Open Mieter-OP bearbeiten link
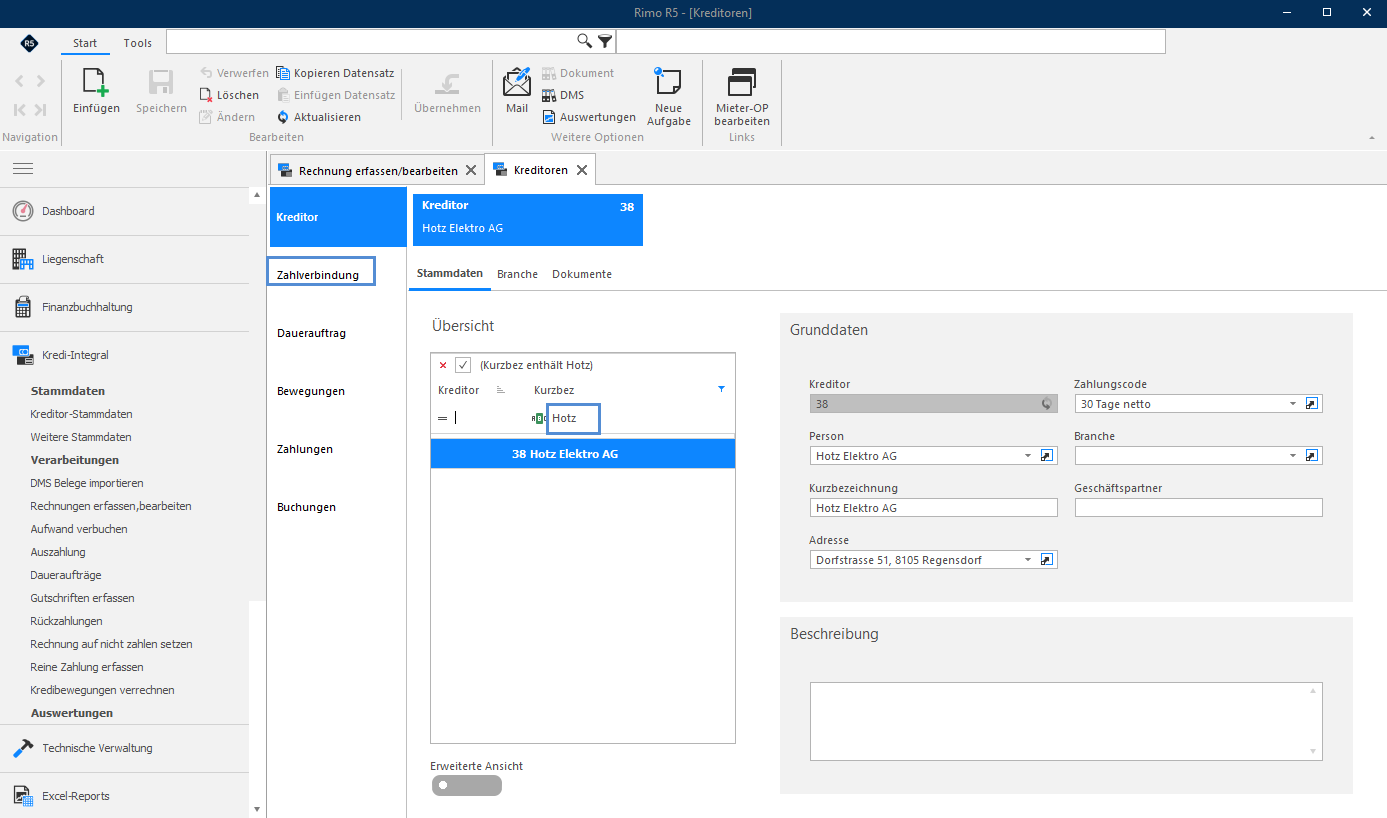 point(742,97)
